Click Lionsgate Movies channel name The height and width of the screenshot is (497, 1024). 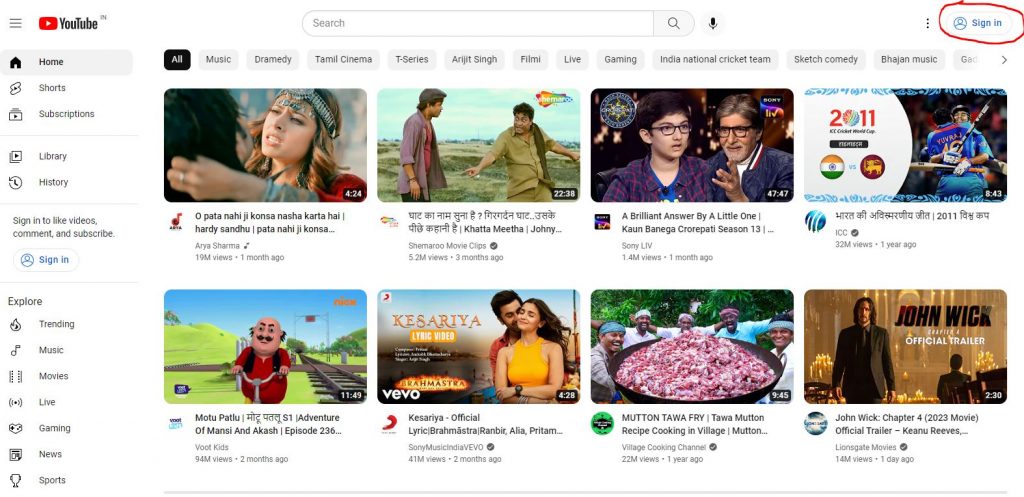click(x=865, y=448)
